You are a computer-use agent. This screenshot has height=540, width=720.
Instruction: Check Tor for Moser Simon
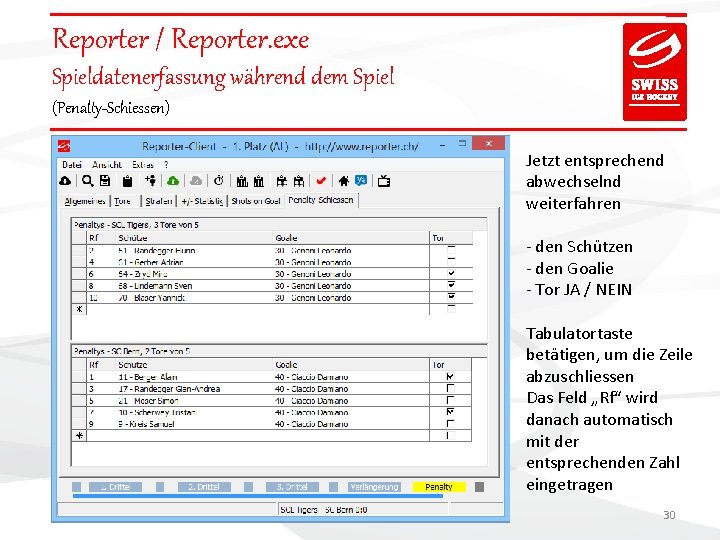[450, 400]
